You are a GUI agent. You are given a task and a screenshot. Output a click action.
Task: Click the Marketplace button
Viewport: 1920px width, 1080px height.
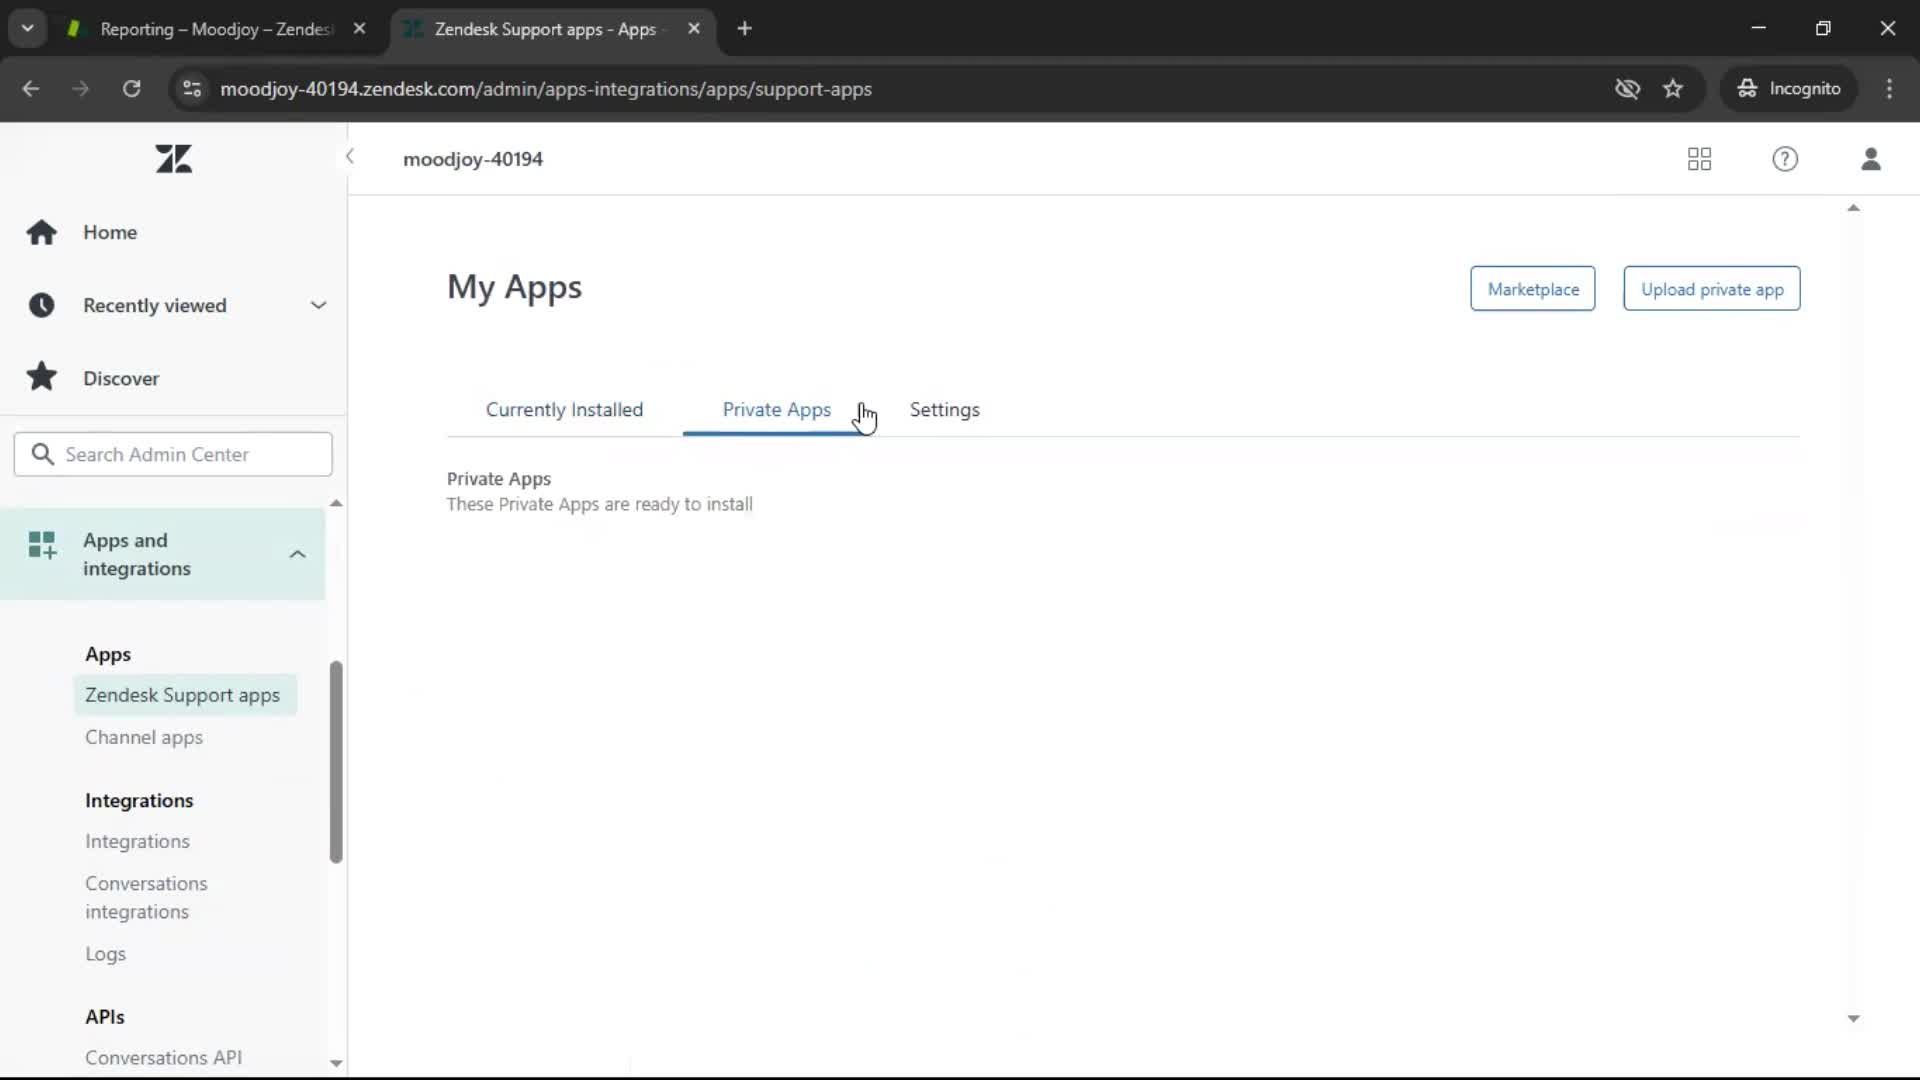click(1532, 289)
